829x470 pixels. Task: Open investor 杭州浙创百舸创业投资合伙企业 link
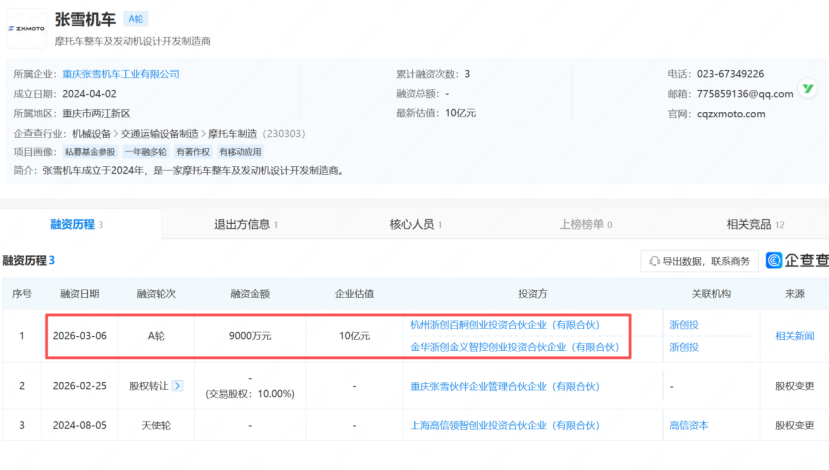point(504,324)
